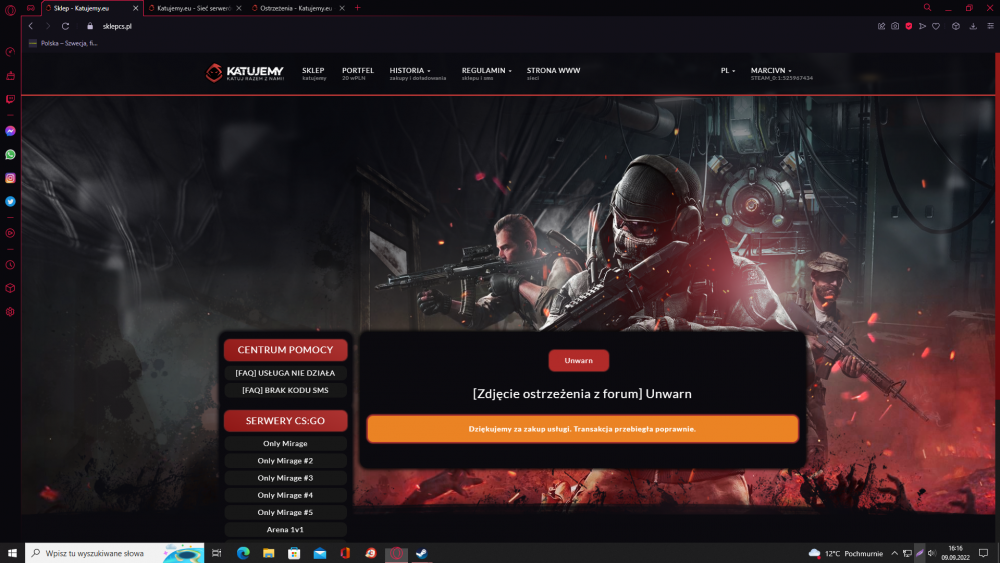Expand the REGULAMIN dropdown menu
Viewport: 1000px width, 563px height.
tap(487, 73)
